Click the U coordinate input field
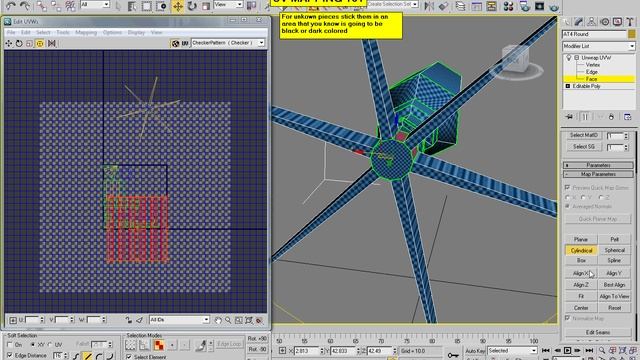640x360 pixels. [31, 320]
